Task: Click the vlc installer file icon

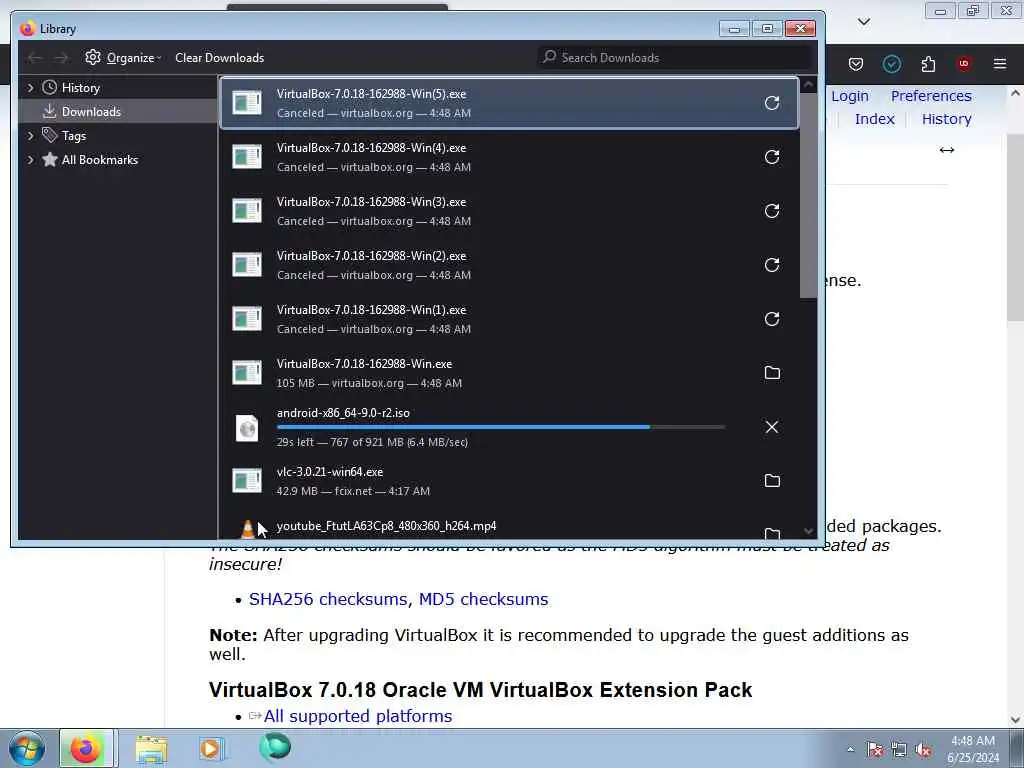Action: [x=247, y=481]
